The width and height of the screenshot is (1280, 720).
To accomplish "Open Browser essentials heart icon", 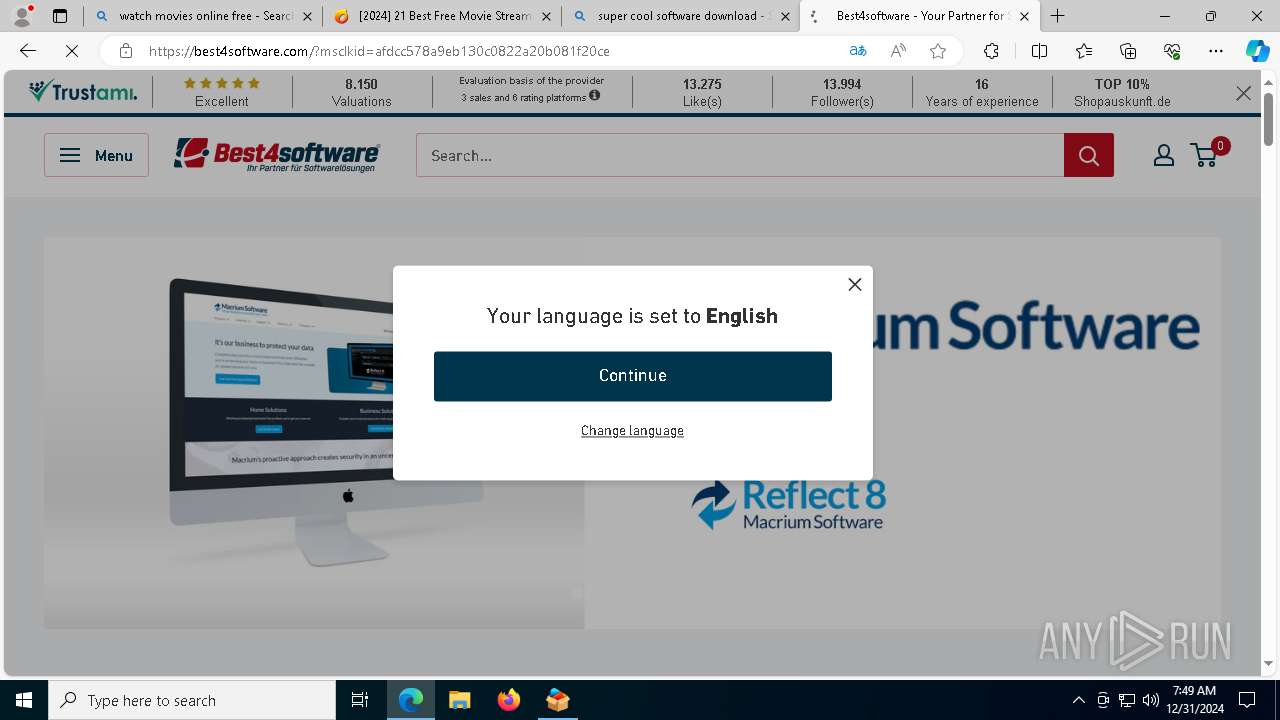I will click(1172, 51).
